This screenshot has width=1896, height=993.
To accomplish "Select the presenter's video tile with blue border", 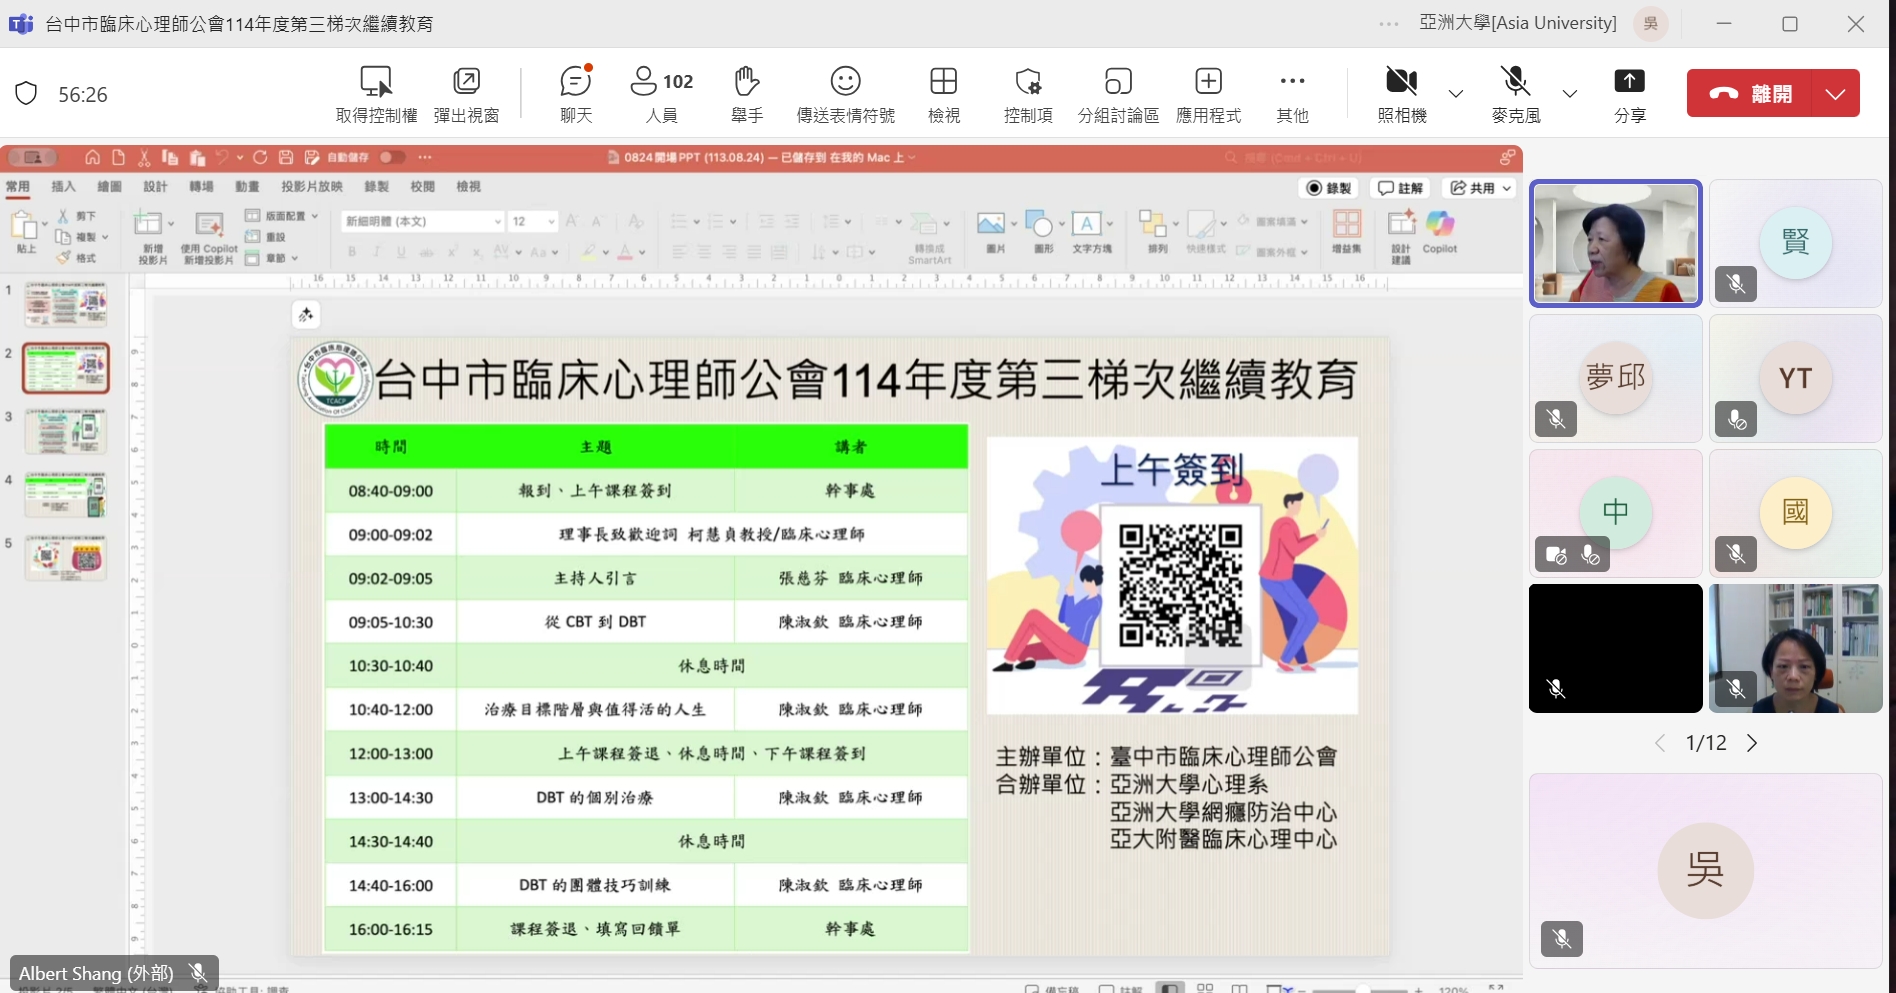I will pyautogui.click(x=1615, y=243).
